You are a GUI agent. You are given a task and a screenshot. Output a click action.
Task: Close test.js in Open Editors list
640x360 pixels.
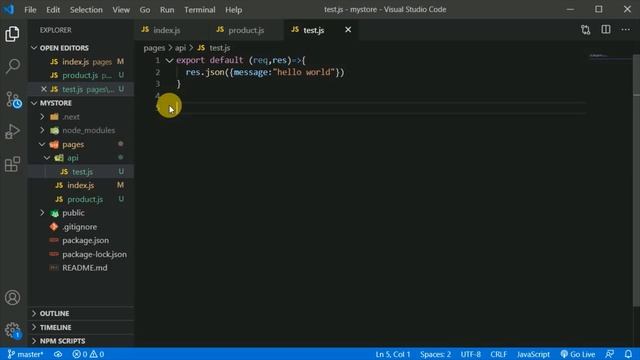[44, 89]
